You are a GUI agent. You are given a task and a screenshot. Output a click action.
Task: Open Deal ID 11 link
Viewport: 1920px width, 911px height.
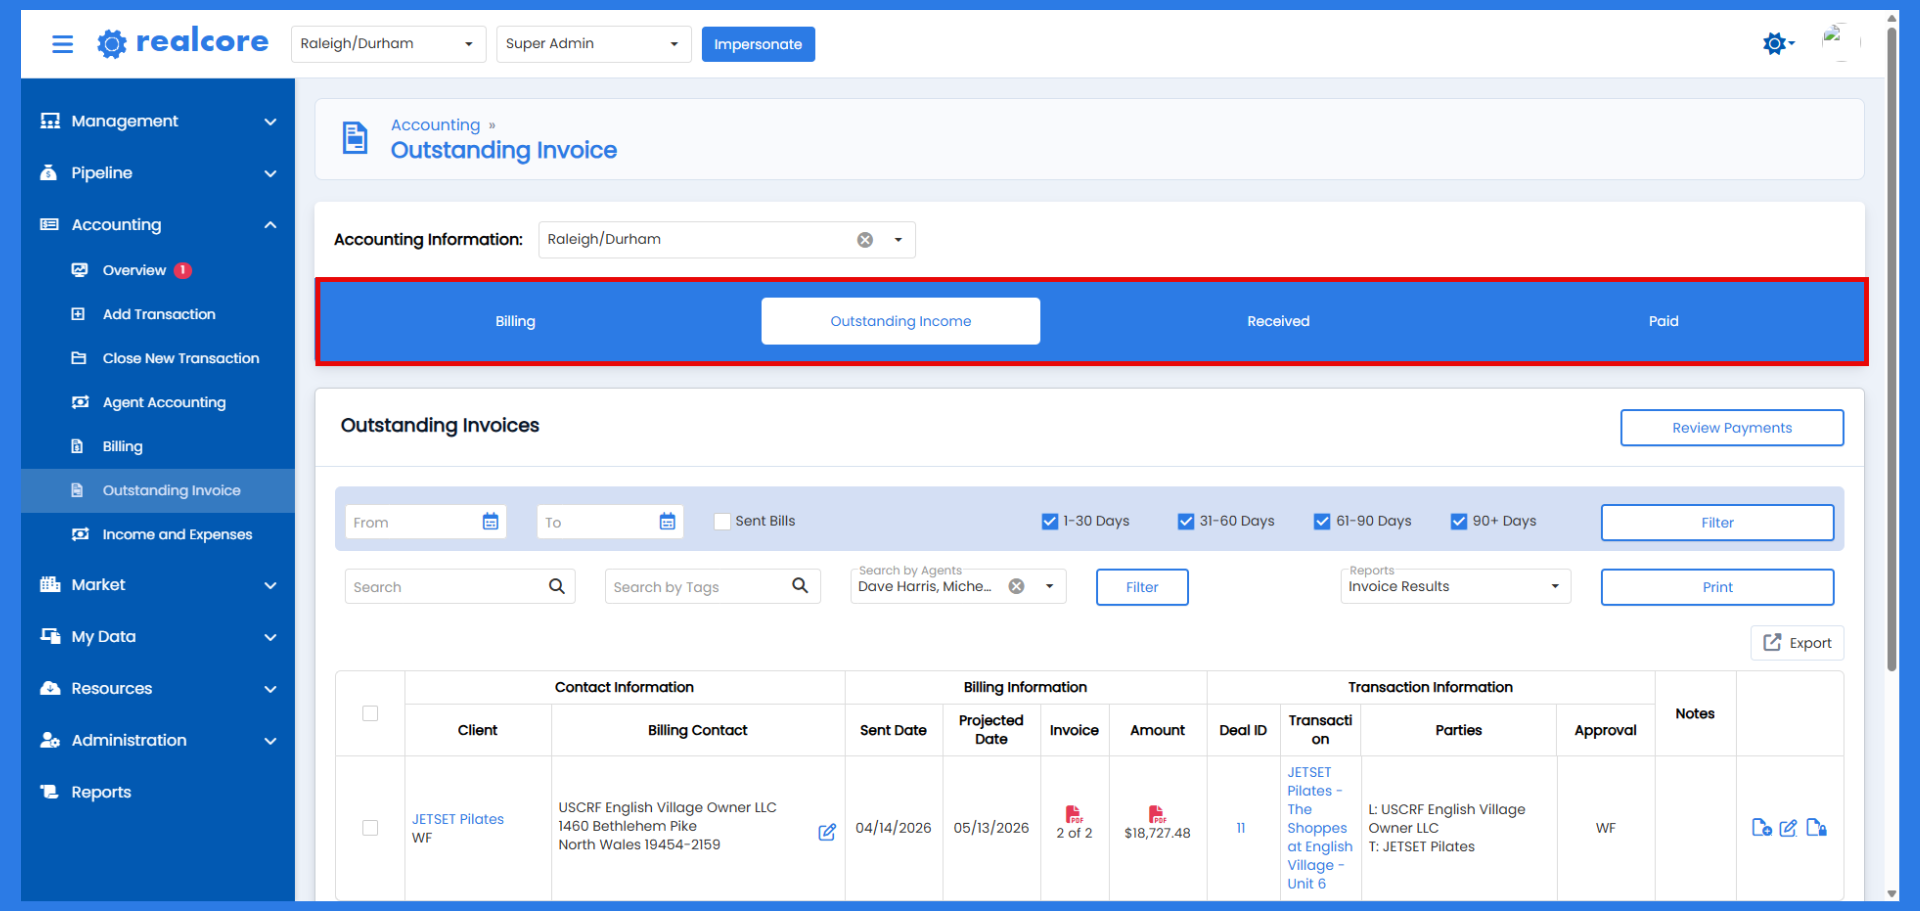pyautogui.click(x=1241, y=828)
